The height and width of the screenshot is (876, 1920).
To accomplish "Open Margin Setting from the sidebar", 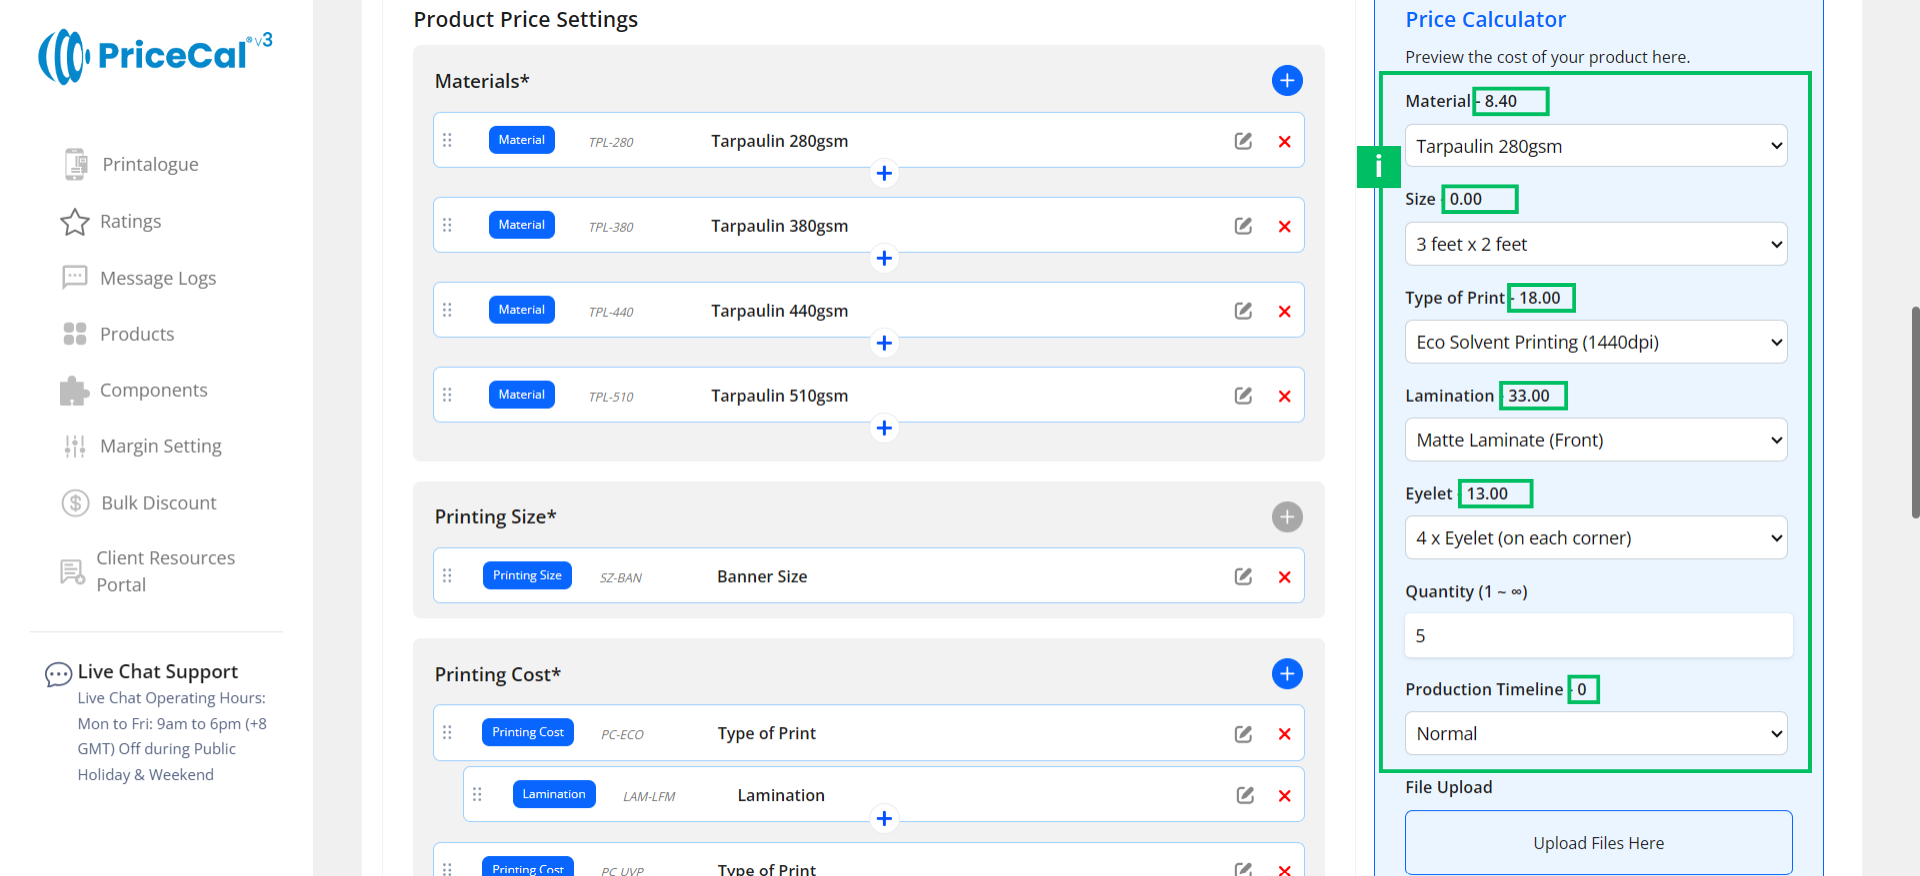I will pos(160,446).
